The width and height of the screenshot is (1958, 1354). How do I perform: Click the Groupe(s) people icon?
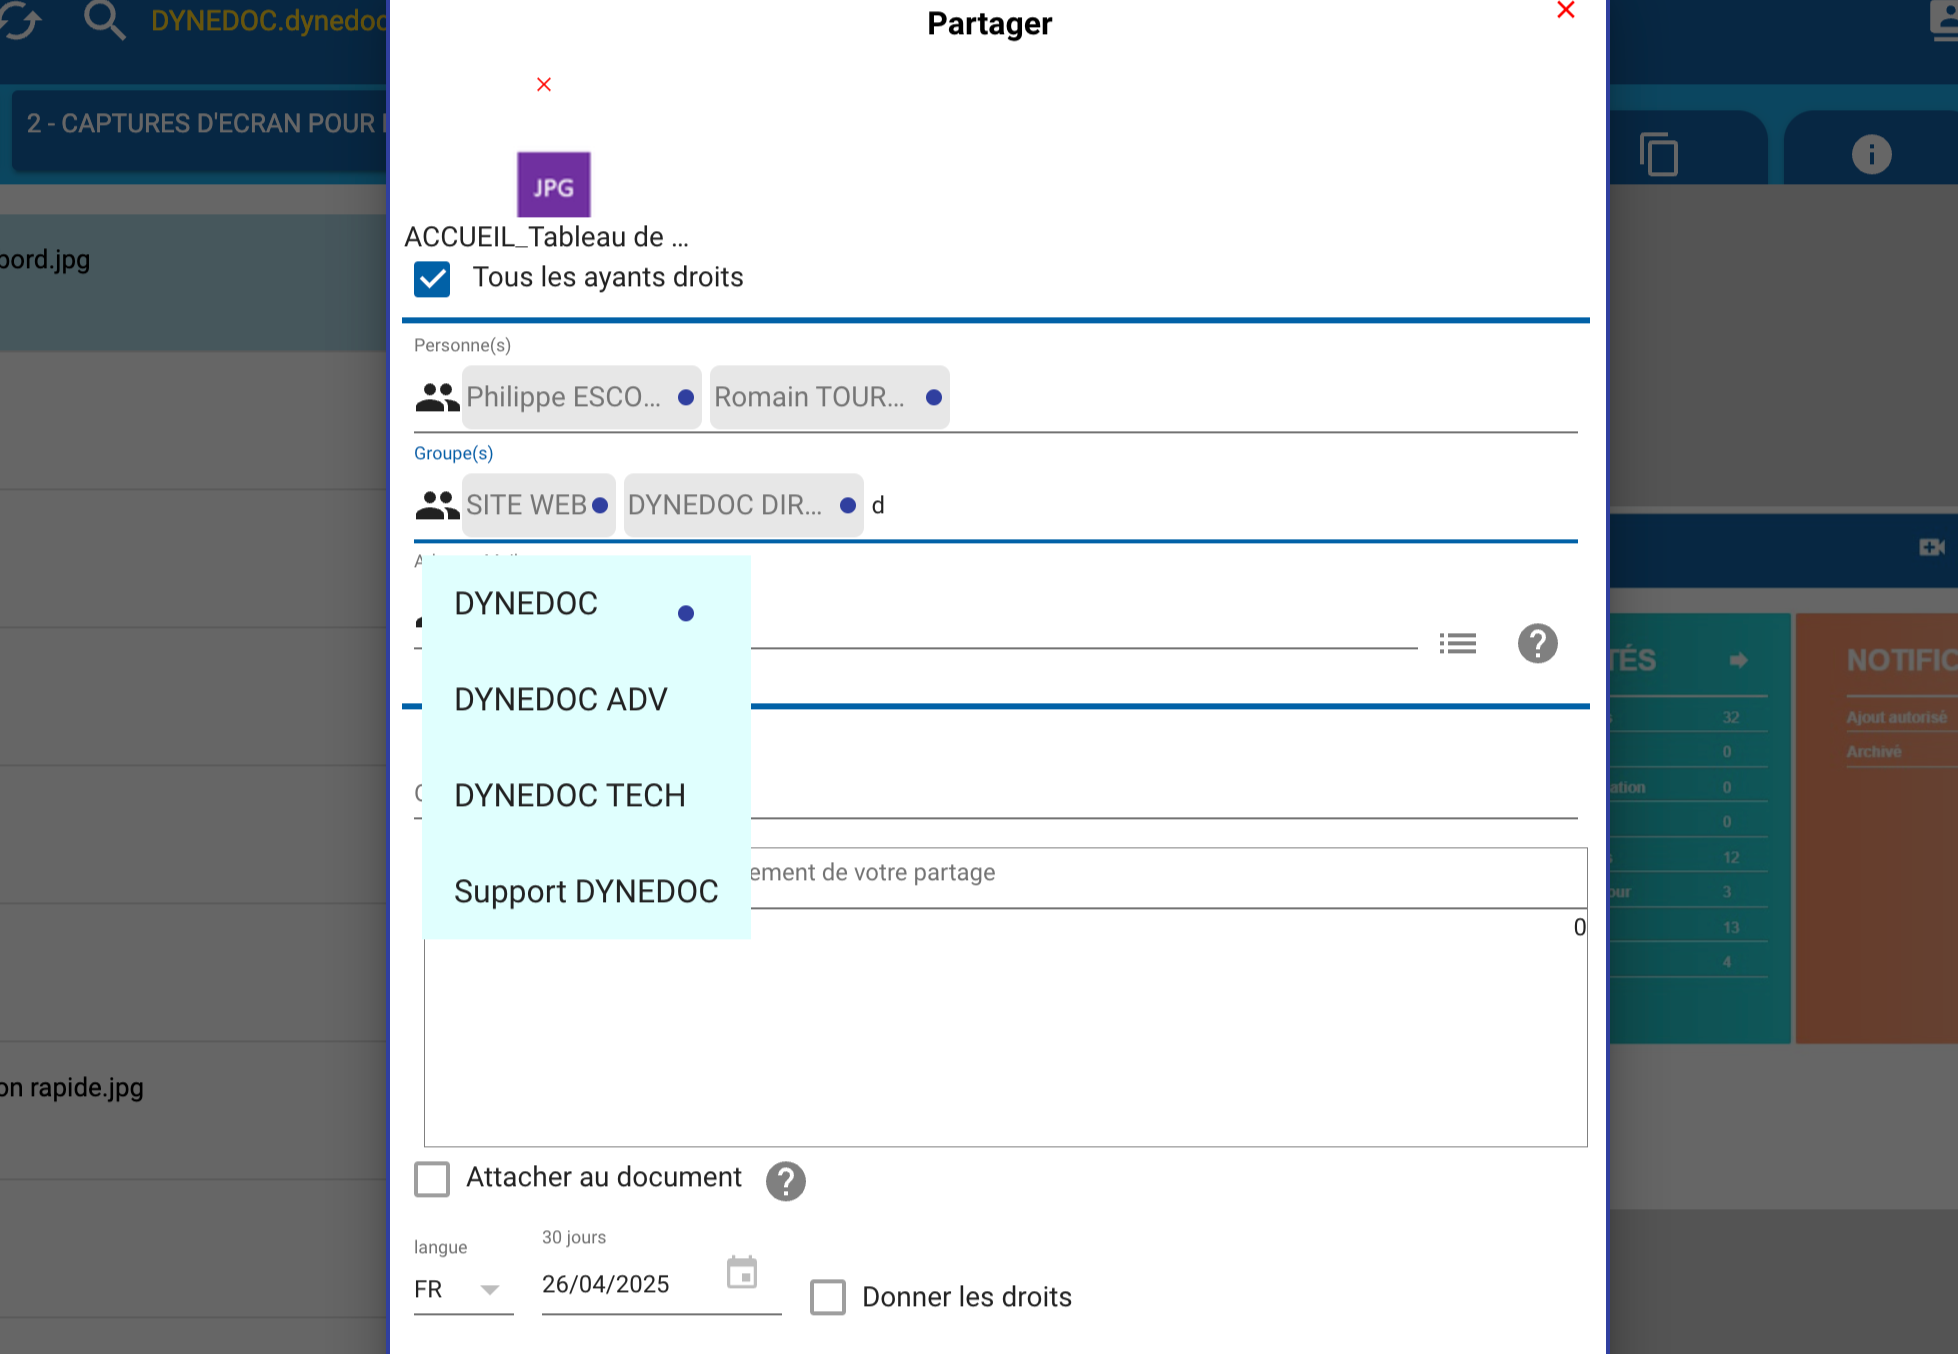coord(437,506)
